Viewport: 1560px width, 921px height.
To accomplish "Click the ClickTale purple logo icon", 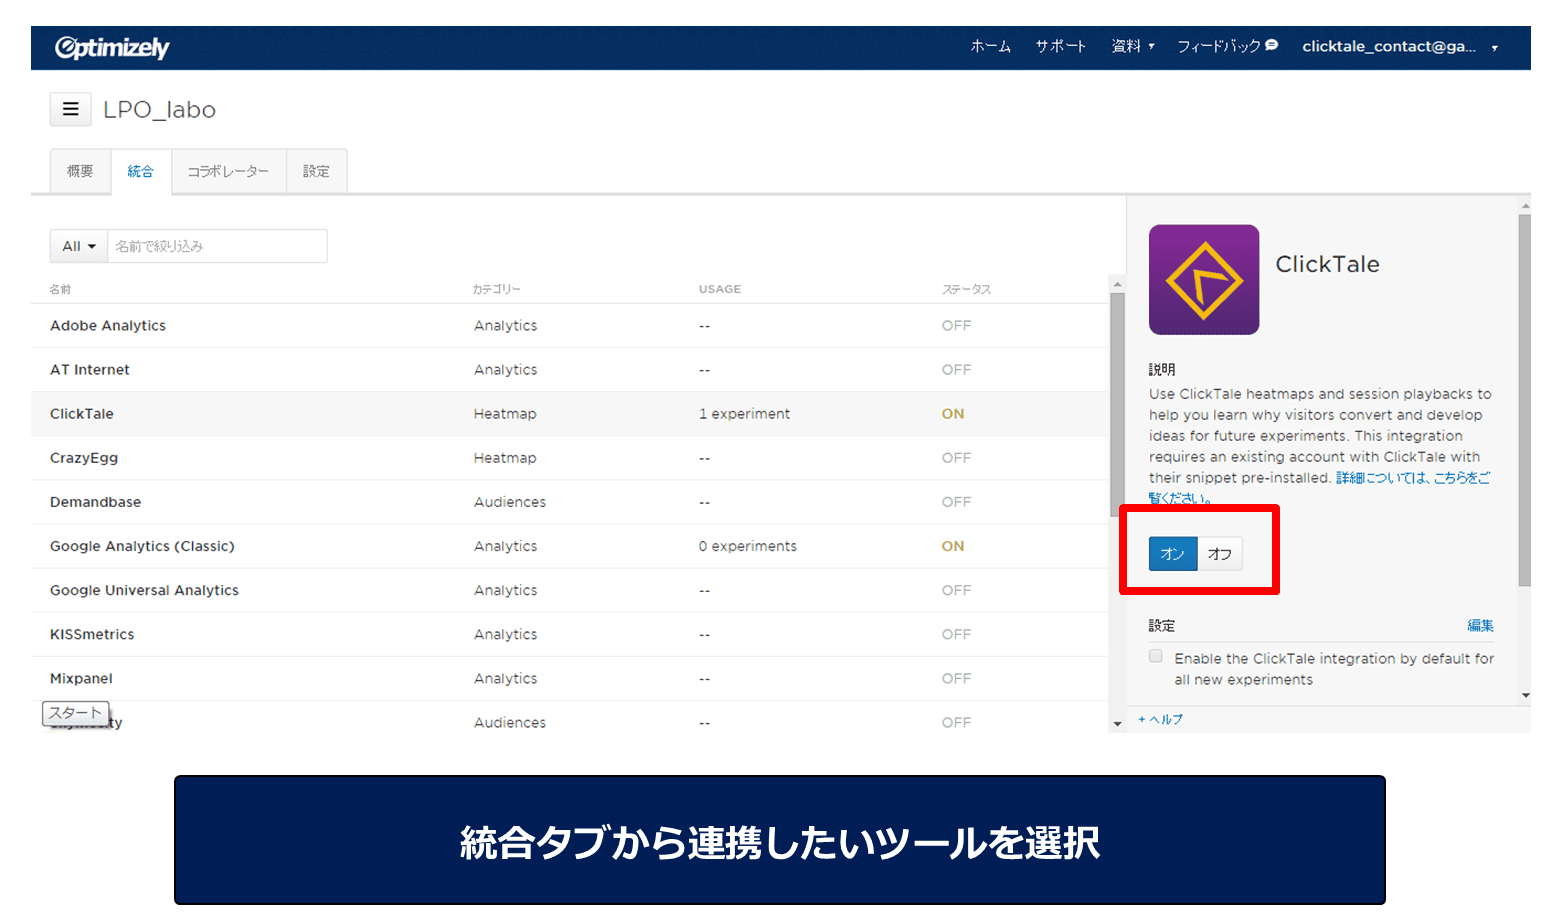I will pyautogui.click(x=1204, y=280).
